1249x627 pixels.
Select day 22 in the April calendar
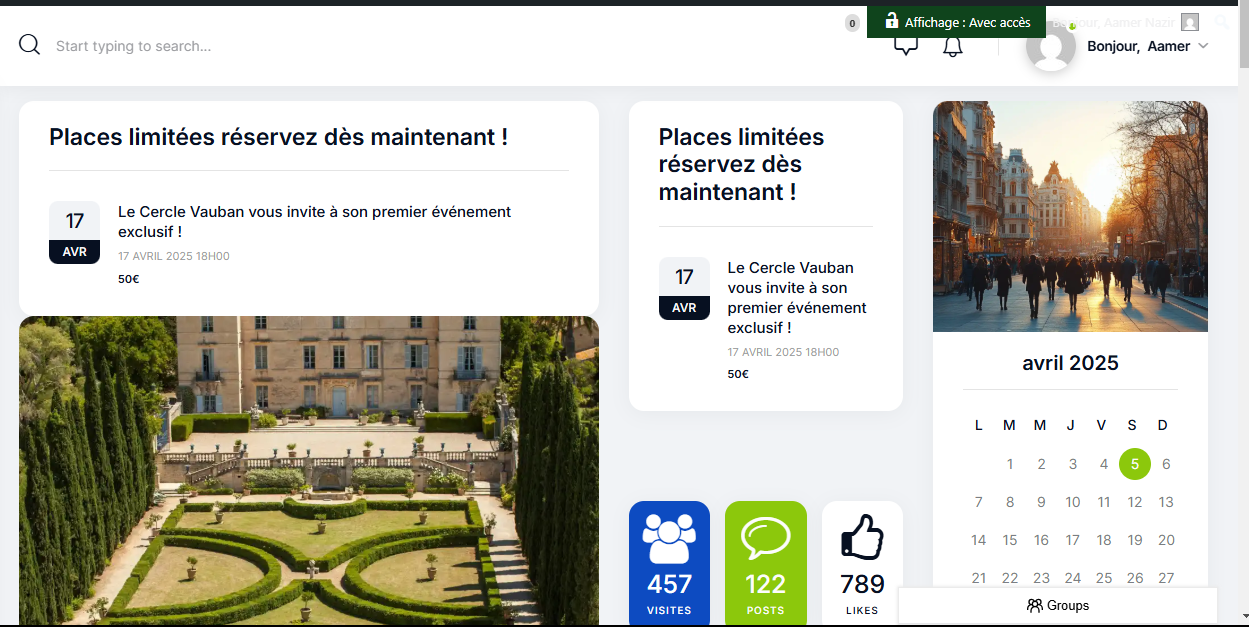pos(1010,578)
